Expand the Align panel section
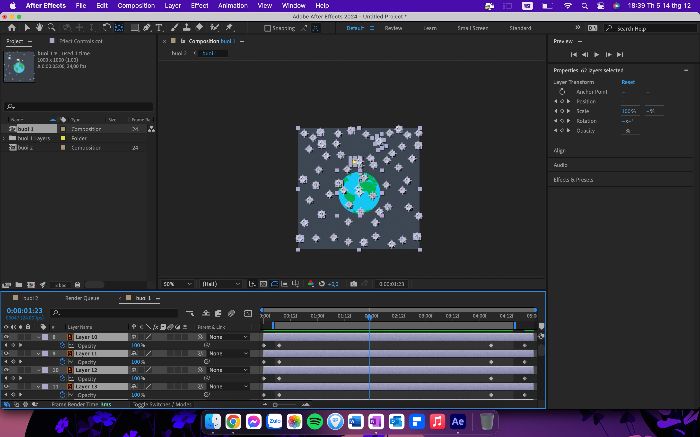 click(x=559, y=151)
